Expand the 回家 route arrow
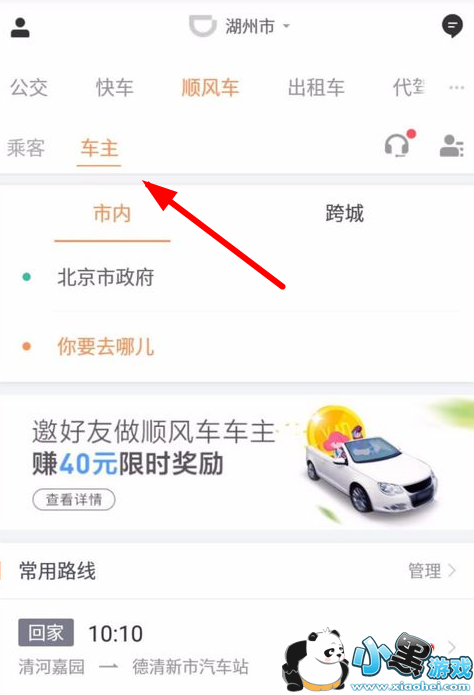Viewport: 474px width, 695px height. [x=451, y=648]
